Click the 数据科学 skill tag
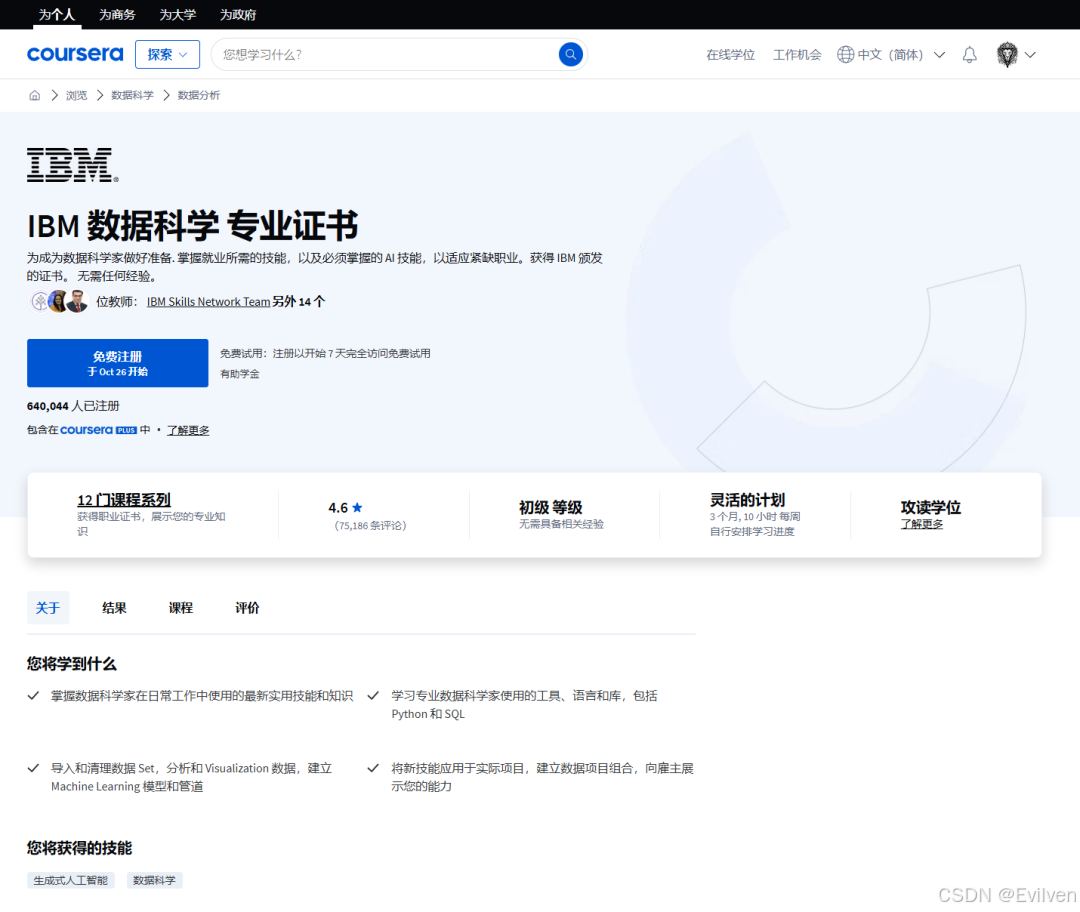Image resolution: width=1080 pixels, height=912 pixels. (x=154, y=880)
